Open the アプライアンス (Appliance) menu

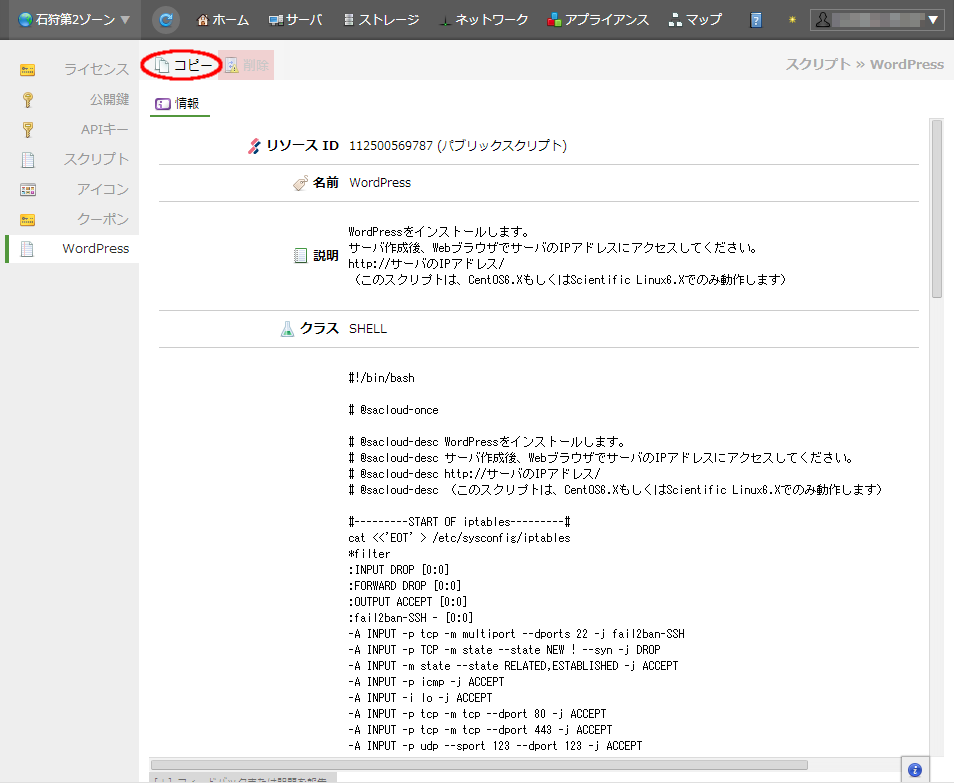(598, 20)
